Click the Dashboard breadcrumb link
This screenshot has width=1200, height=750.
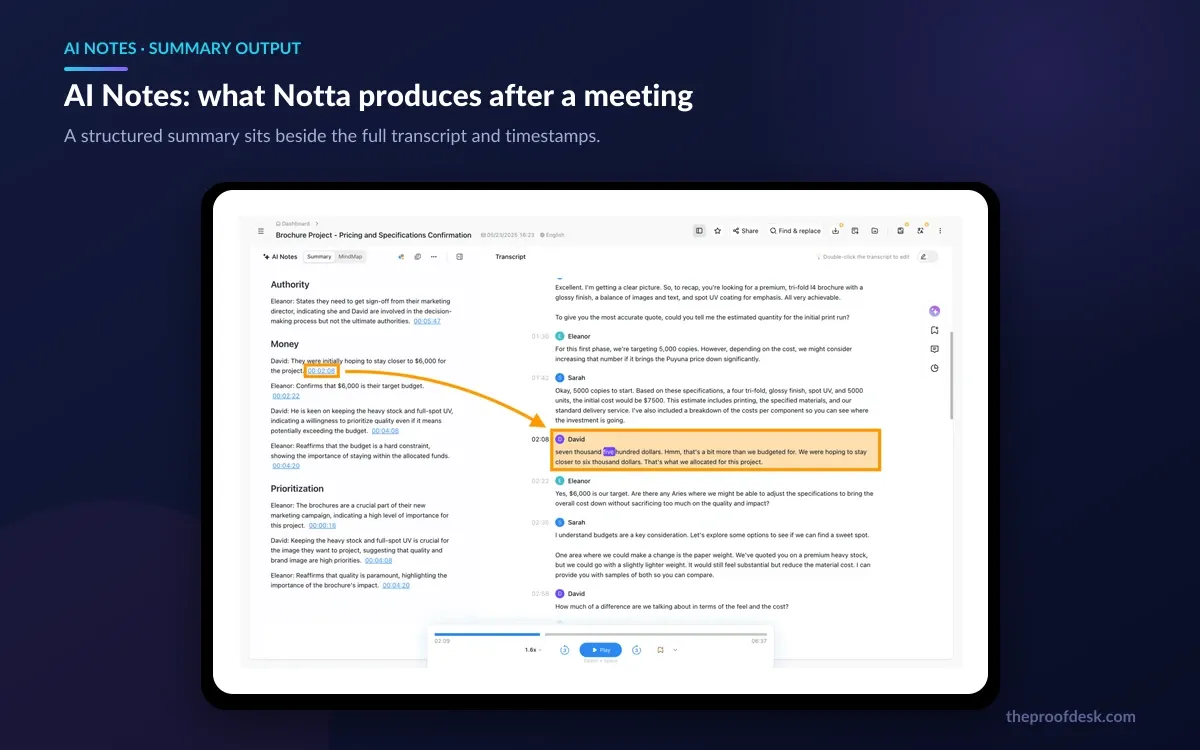coord(293,224)
